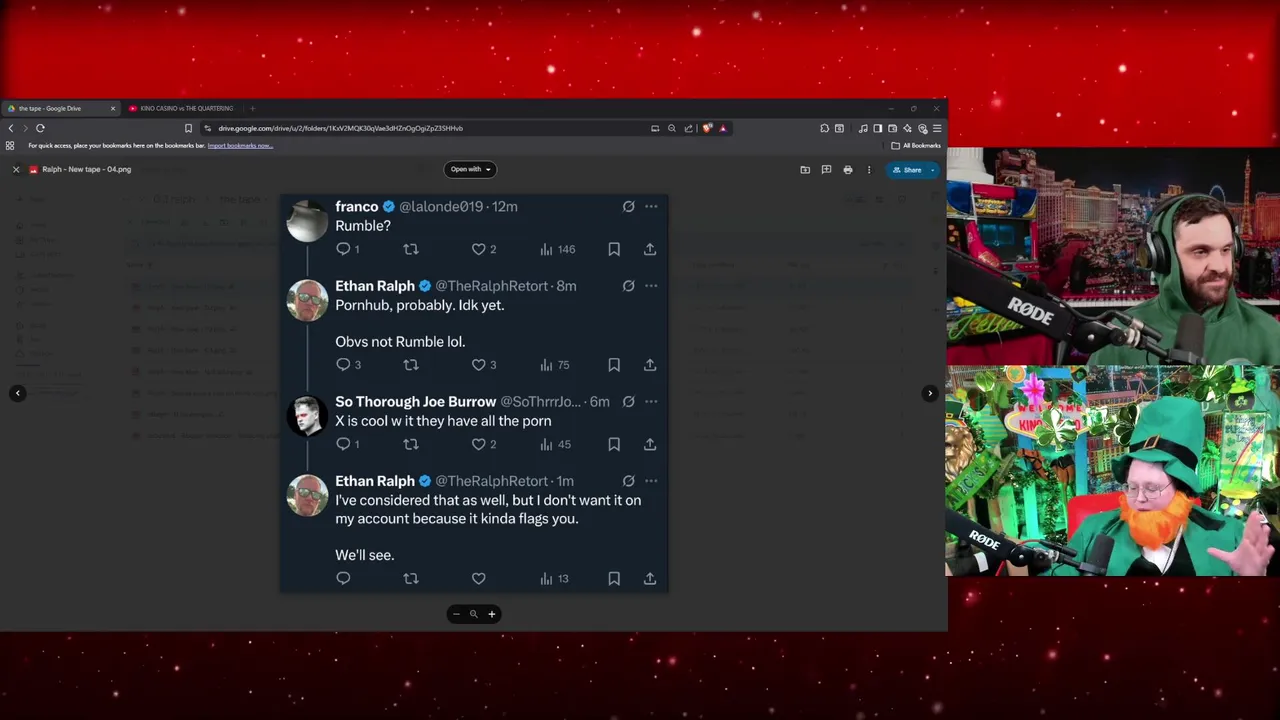The image size is (1280, 720).
Task: Go back in browser history
Action: (x=11, y=128)
